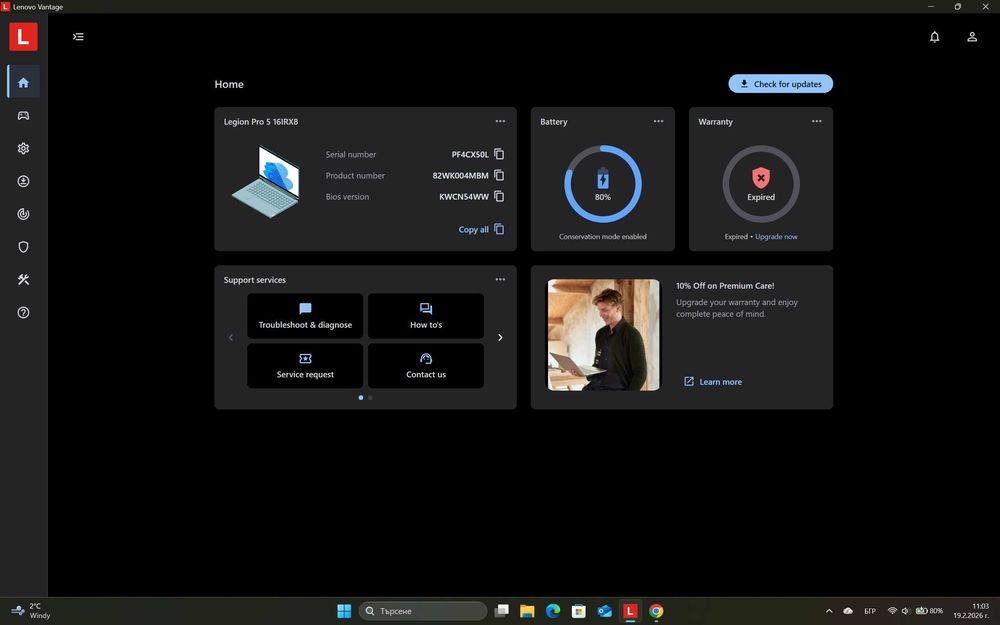Copy the Bios version KWCN54WW
Viewport: 1000px width, 625px height.
(x=499, y=196)
